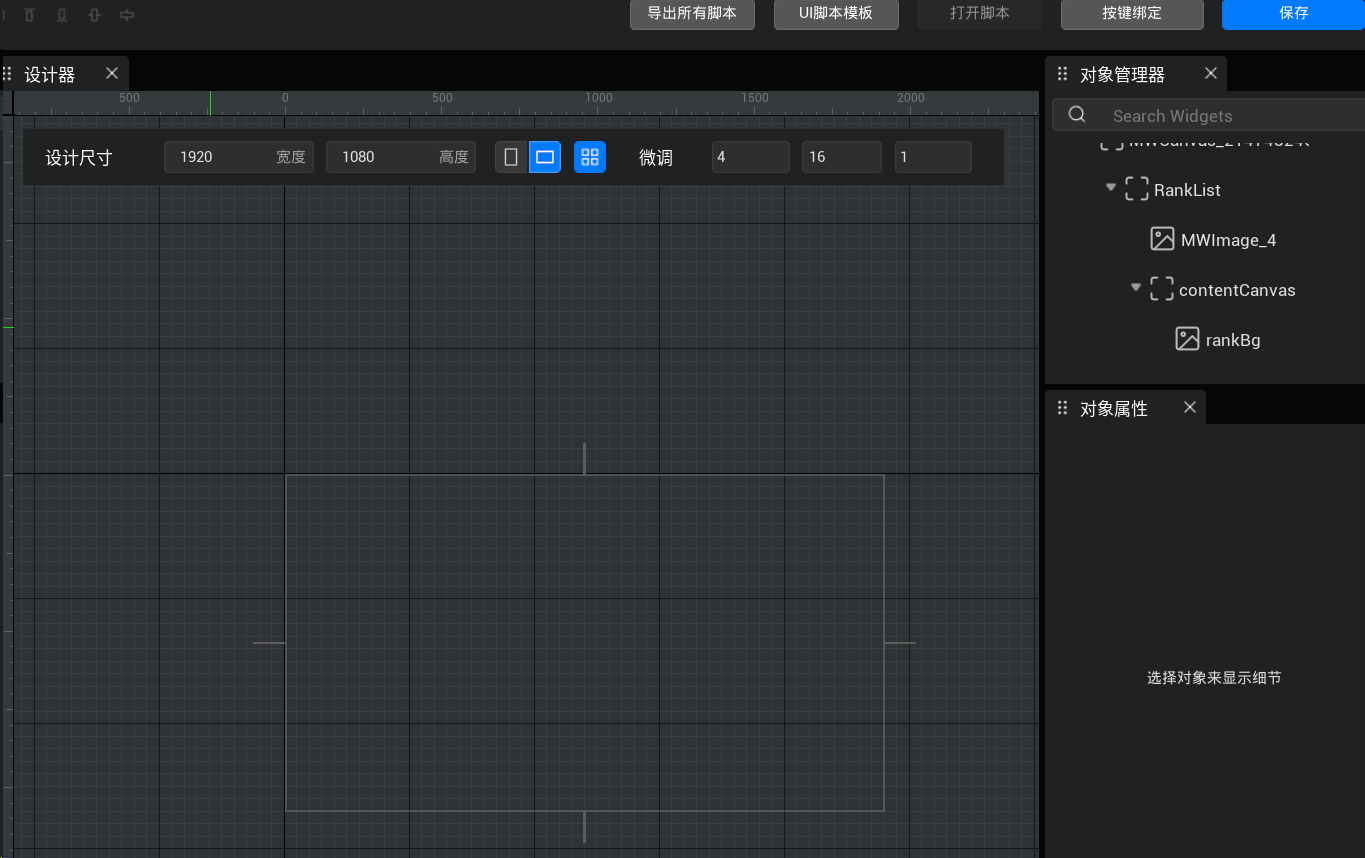Close the 对象管理器 tab

[x=1211, y=73]
